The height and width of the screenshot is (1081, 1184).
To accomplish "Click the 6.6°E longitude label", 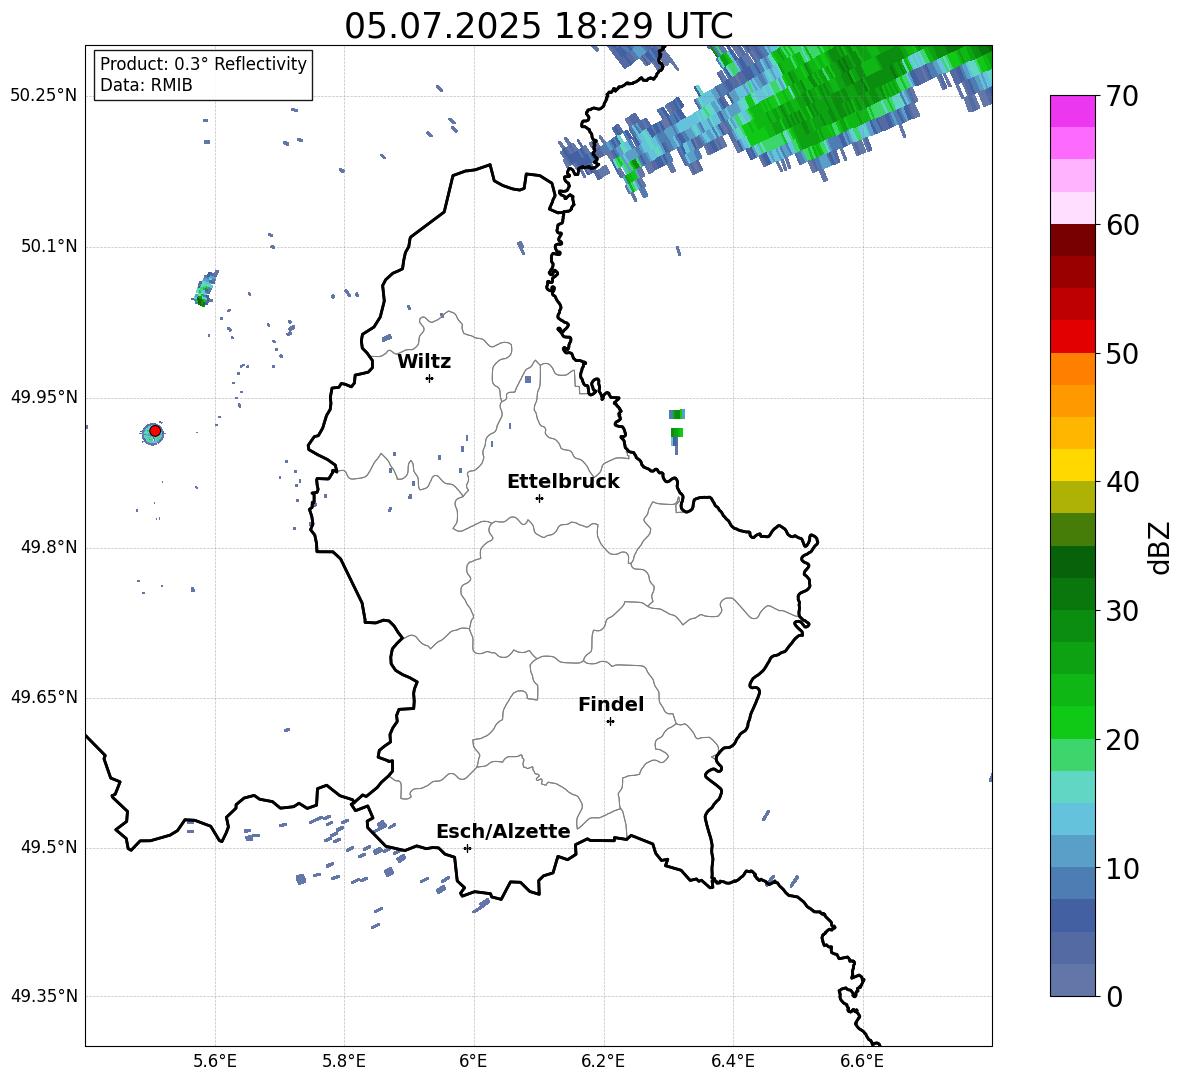I will point(862,1061).
